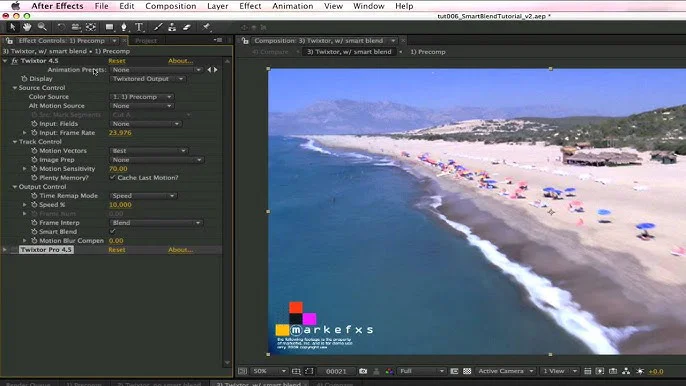This screenshot has width=686, height=386.
Task: Uncheck Cache Last Motion checkbox
Action: click(112, 177)
